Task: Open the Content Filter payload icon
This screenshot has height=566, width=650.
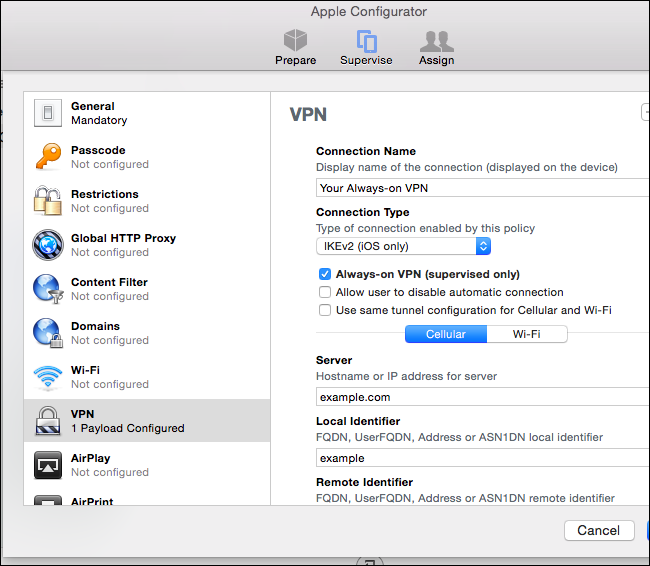Action: (48, 289)
